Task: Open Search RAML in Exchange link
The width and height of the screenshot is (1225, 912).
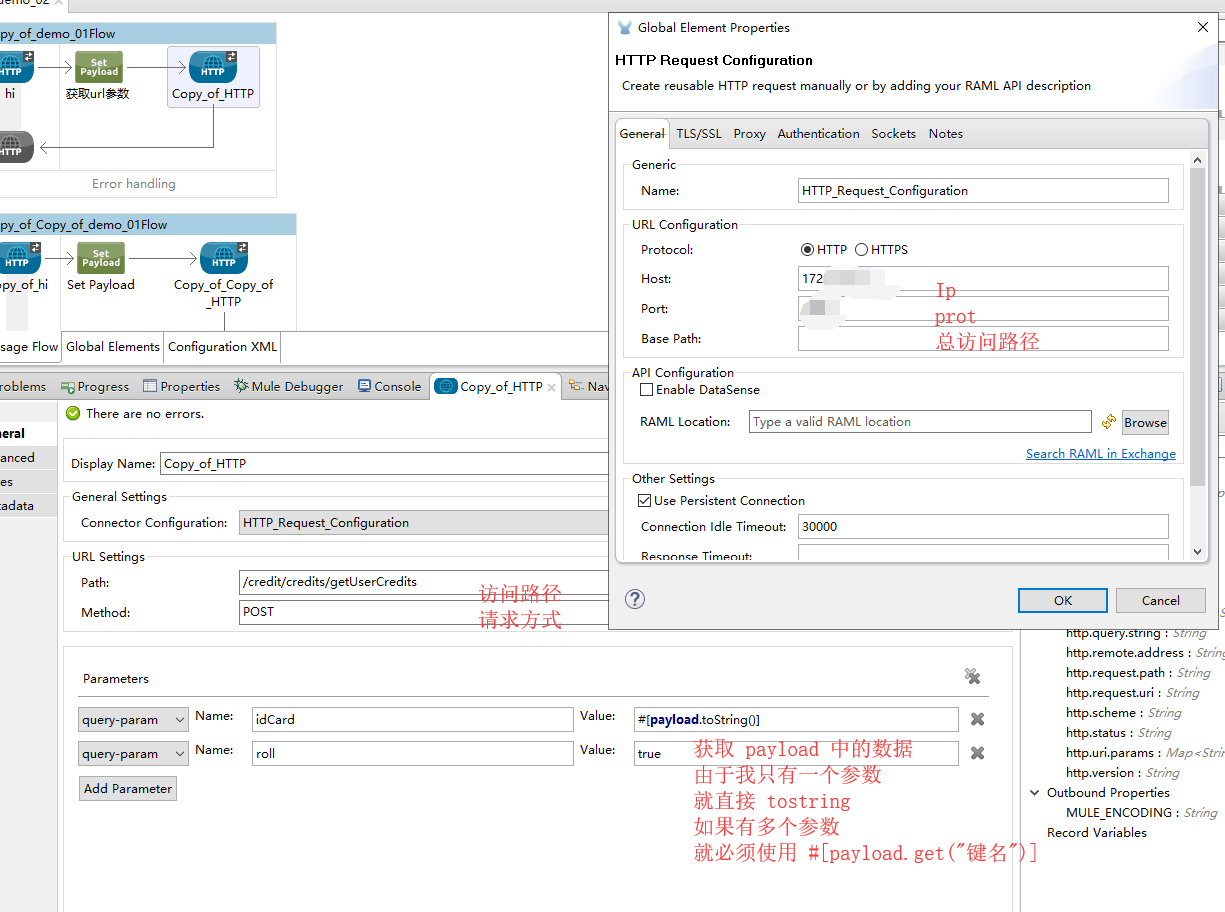Action: coord(1101,454)
